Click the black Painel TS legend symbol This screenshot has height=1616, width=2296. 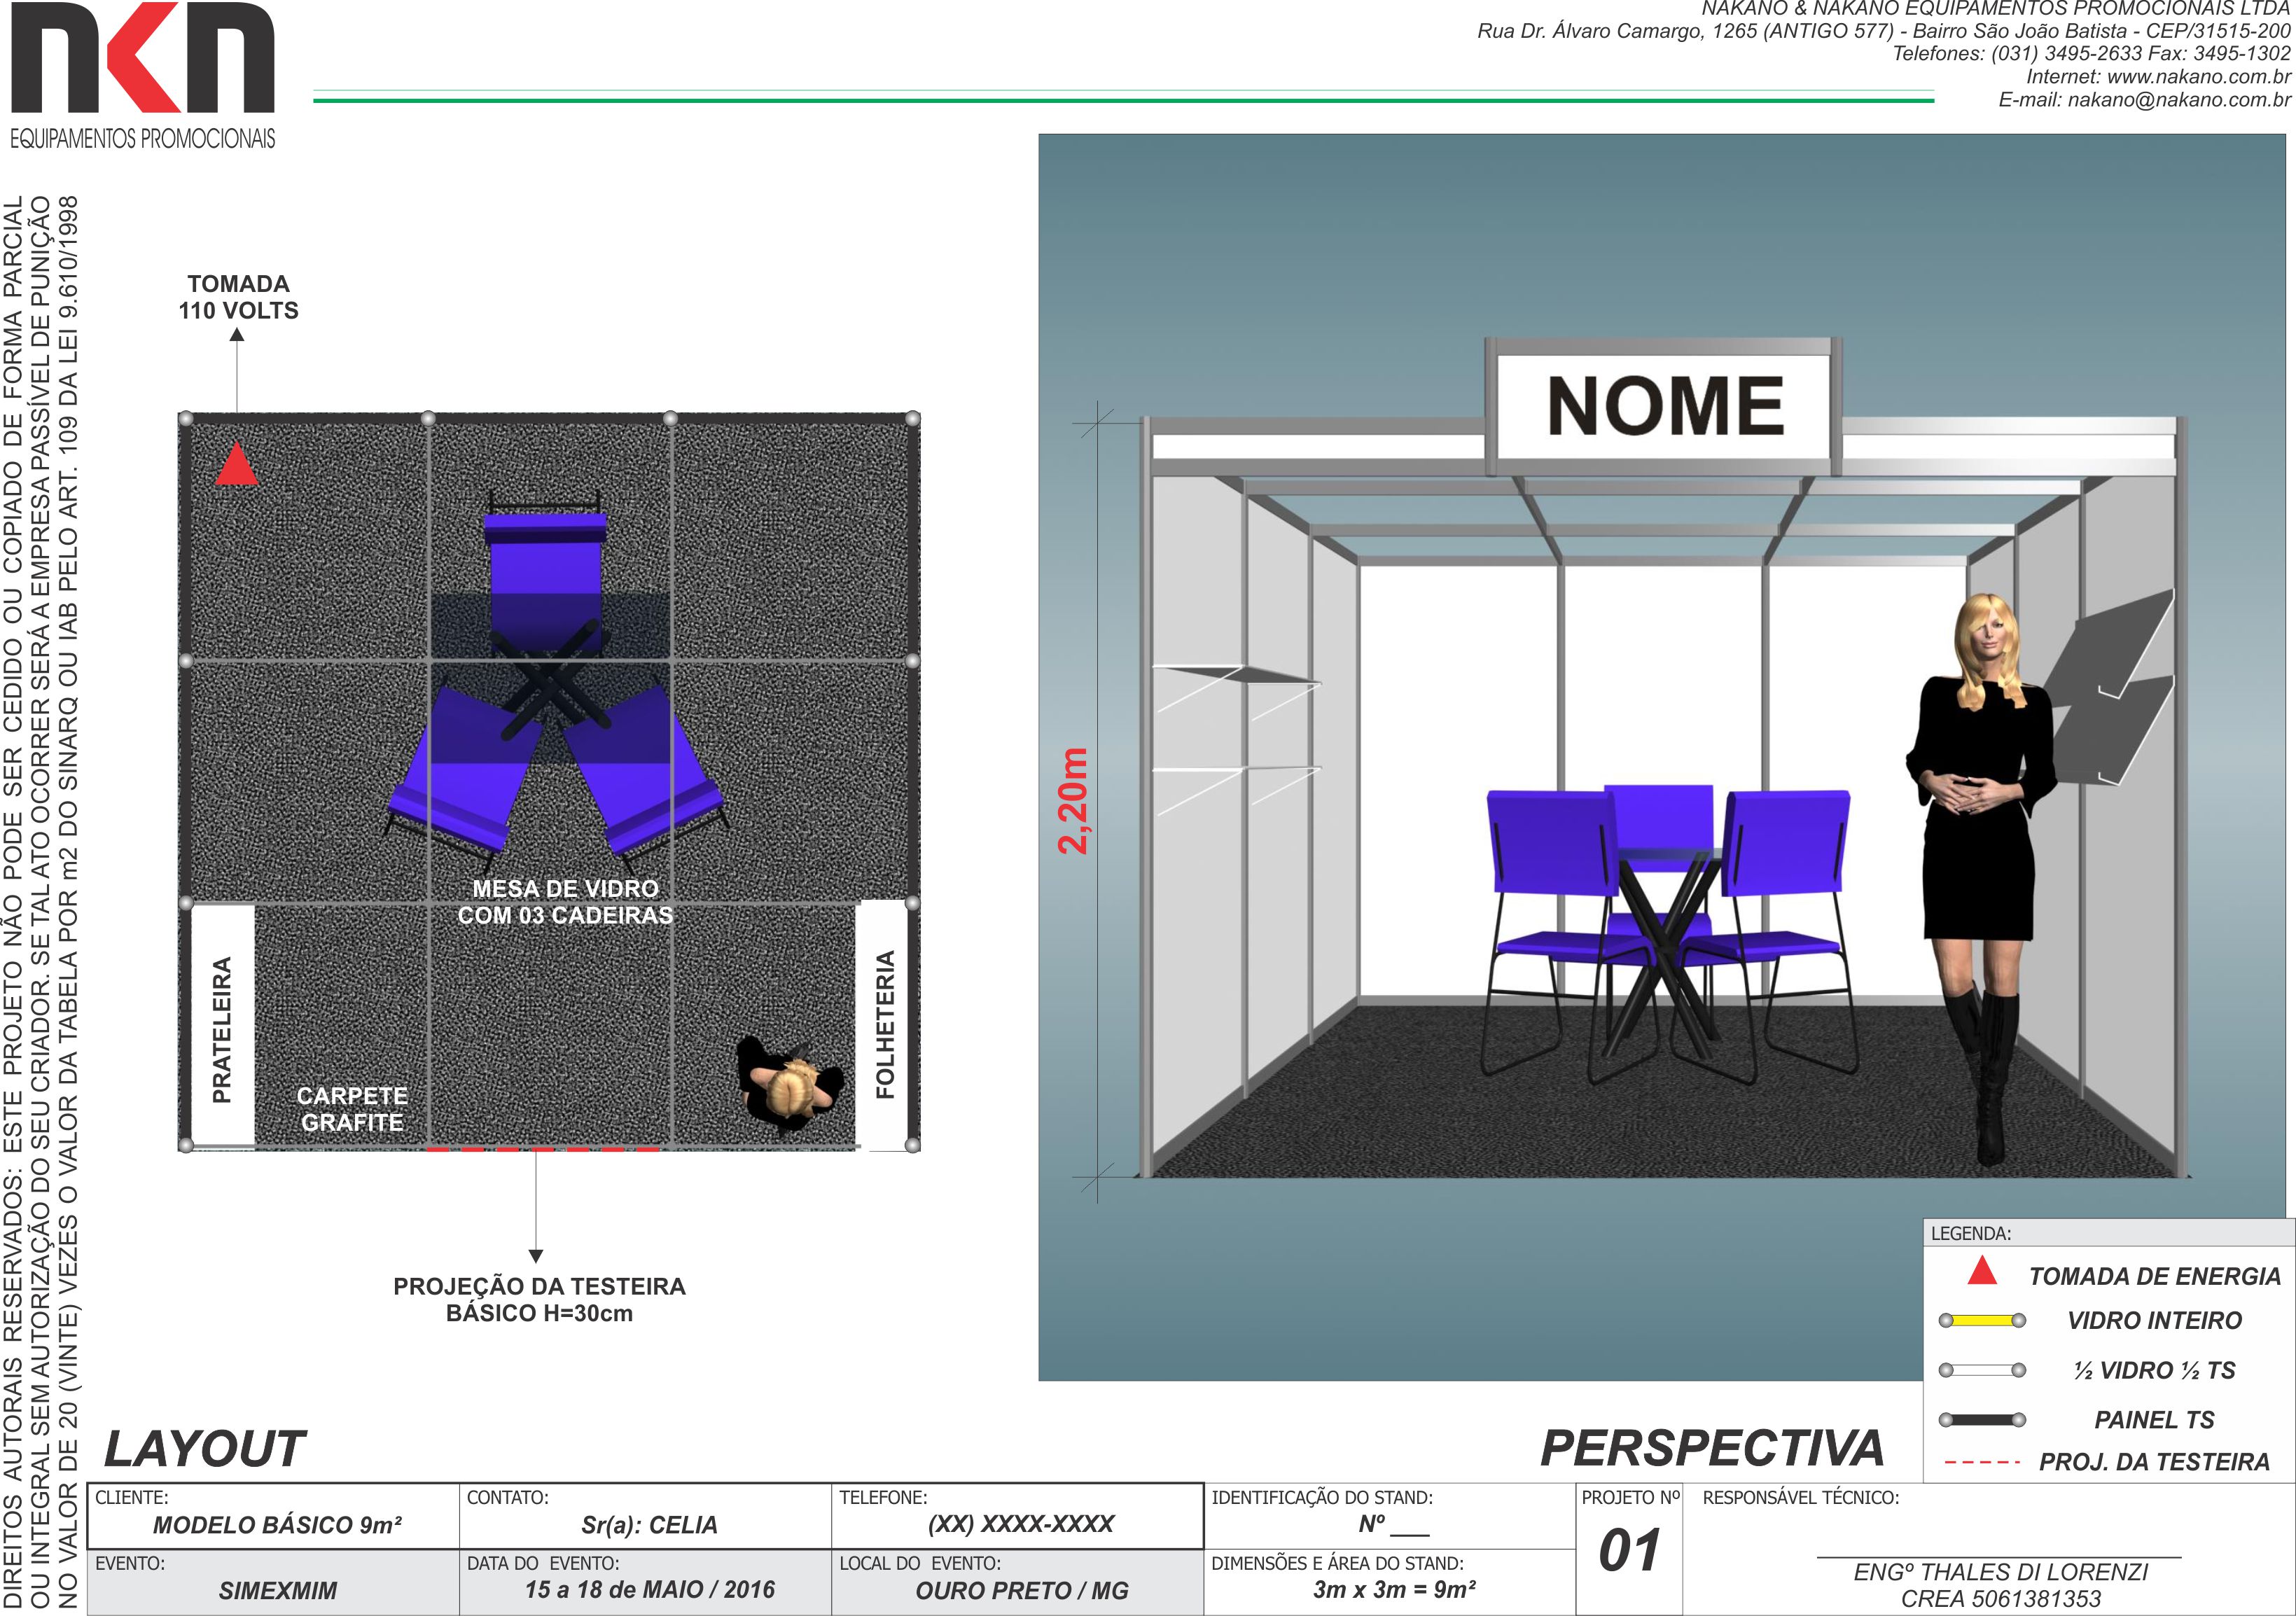(x=1981, y=1419)
